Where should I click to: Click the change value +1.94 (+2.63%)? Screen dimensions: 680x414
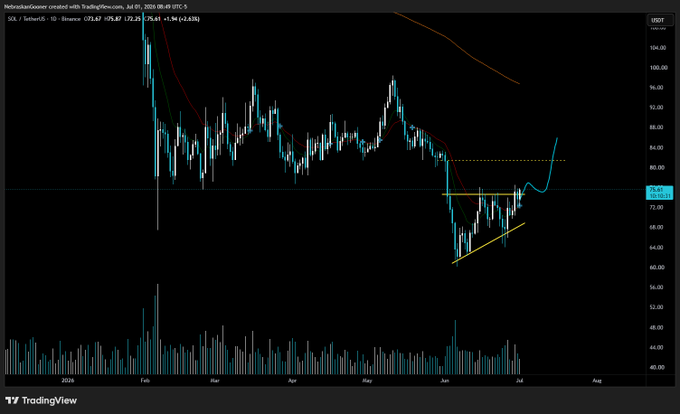tap(181, 19)
